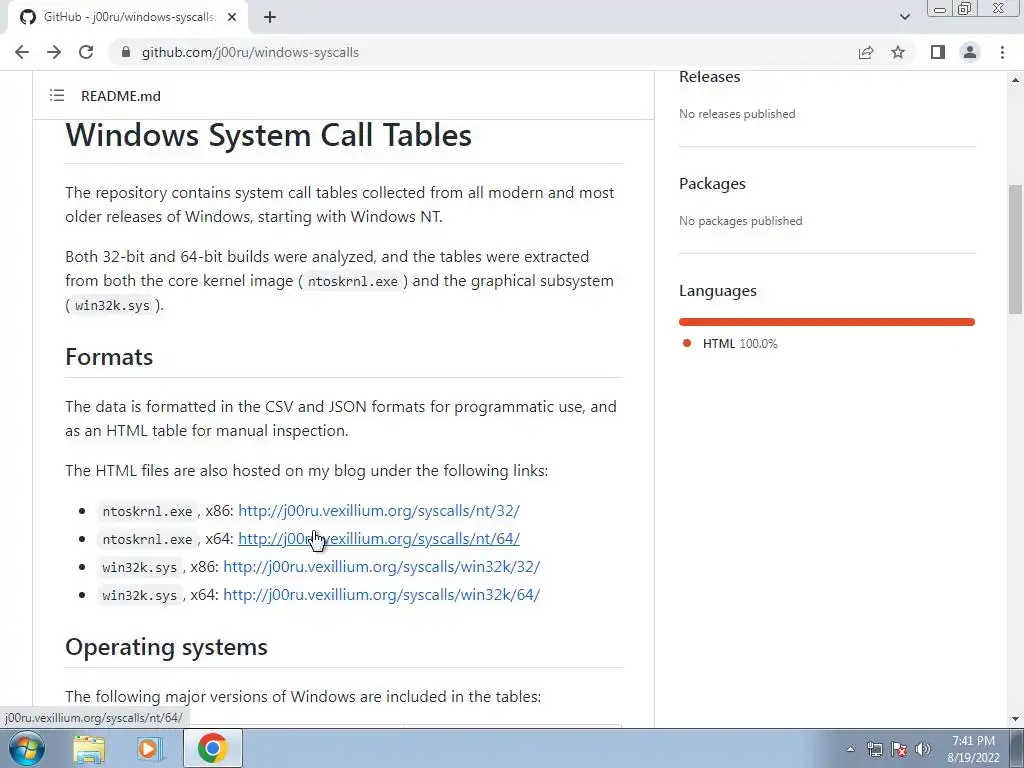The image size is (1024, 768).
Task: Go forward to the next page
Action: (x=54, y=52)
